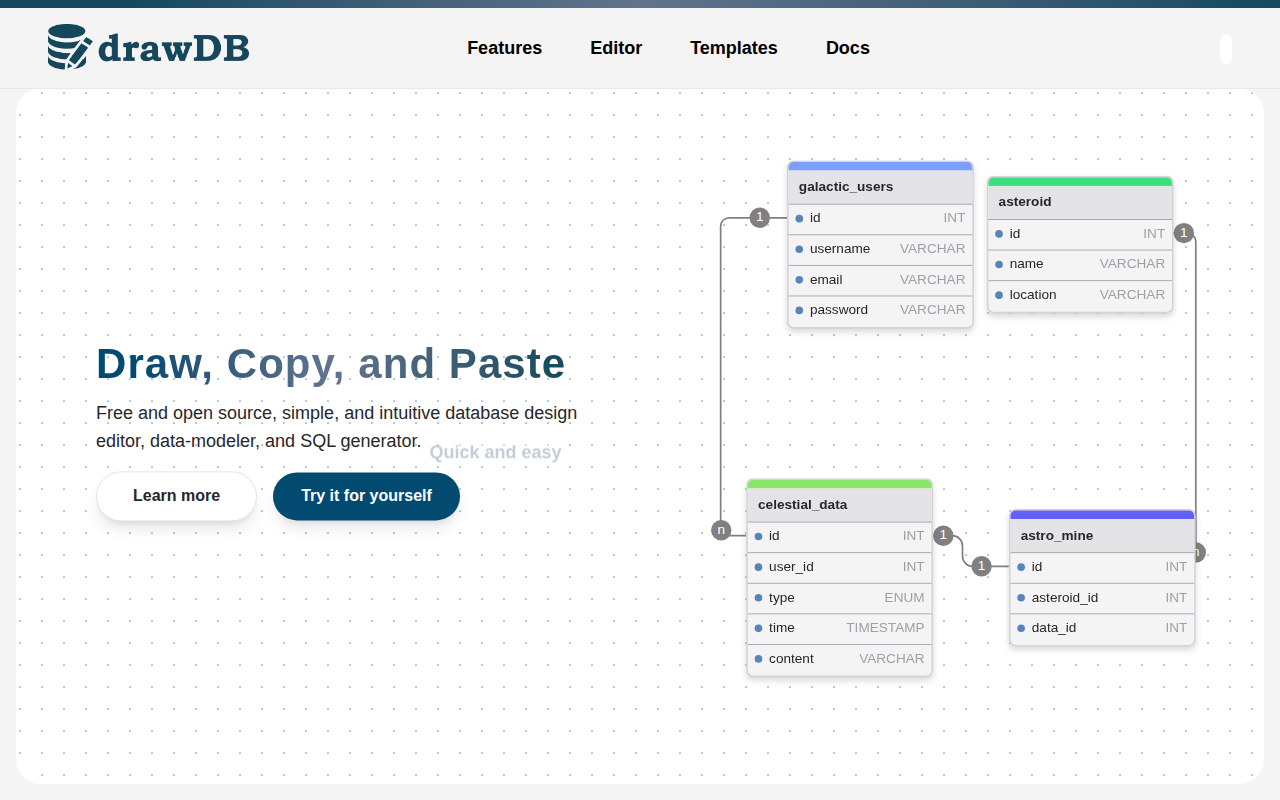Click the data_id field in astro_mine
This screenshot has height=800, width=1280.
point(1102,629)
